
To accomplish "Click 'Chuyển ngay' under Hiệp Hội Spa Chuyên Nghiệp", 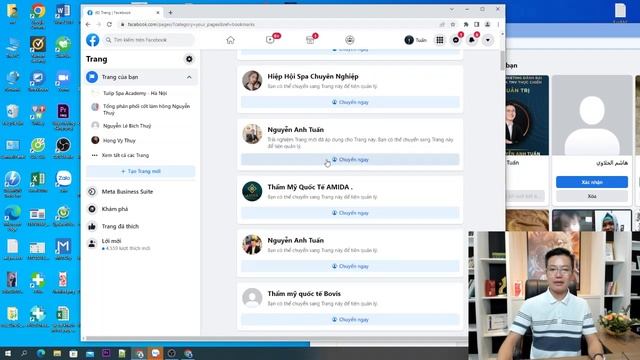I will (350, 102).
